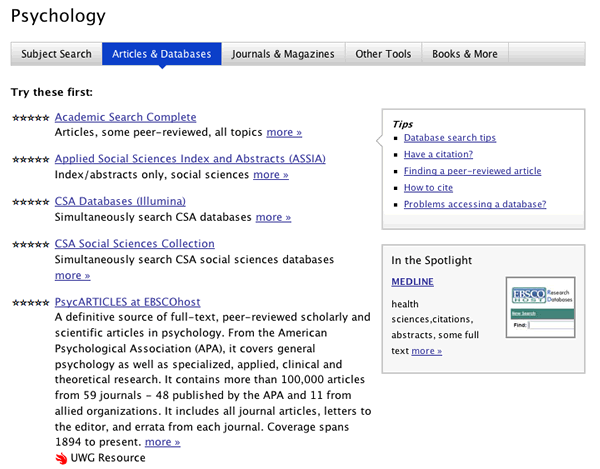Click star rating beside Academic Search Complete
Screen dimensions: 600x469
pyautogui.click(x=31, y=118)
